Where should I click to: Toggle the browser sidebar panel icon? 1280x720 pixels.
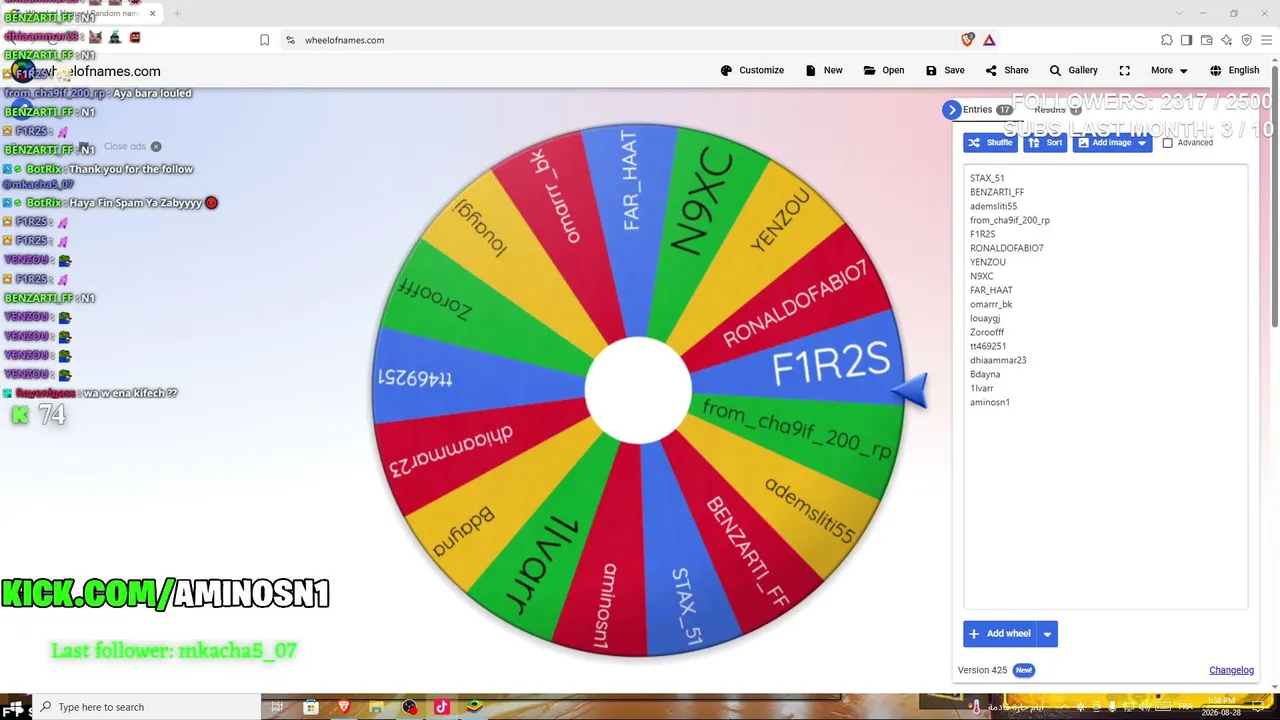pos(1186,40)
